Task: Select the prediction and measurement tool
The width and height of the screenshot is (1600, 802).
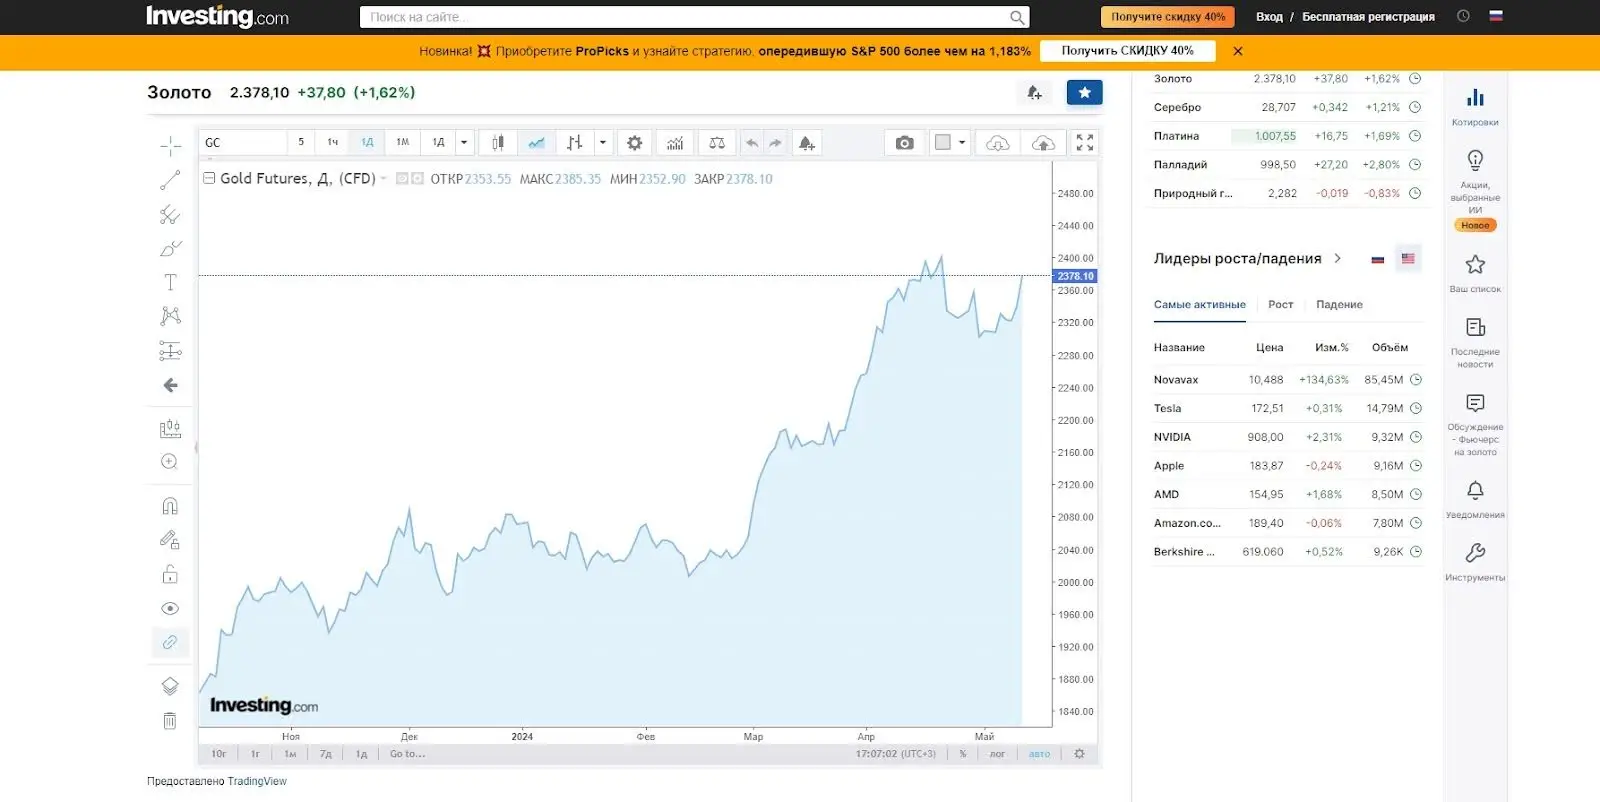Action: [x=170, y=350]
